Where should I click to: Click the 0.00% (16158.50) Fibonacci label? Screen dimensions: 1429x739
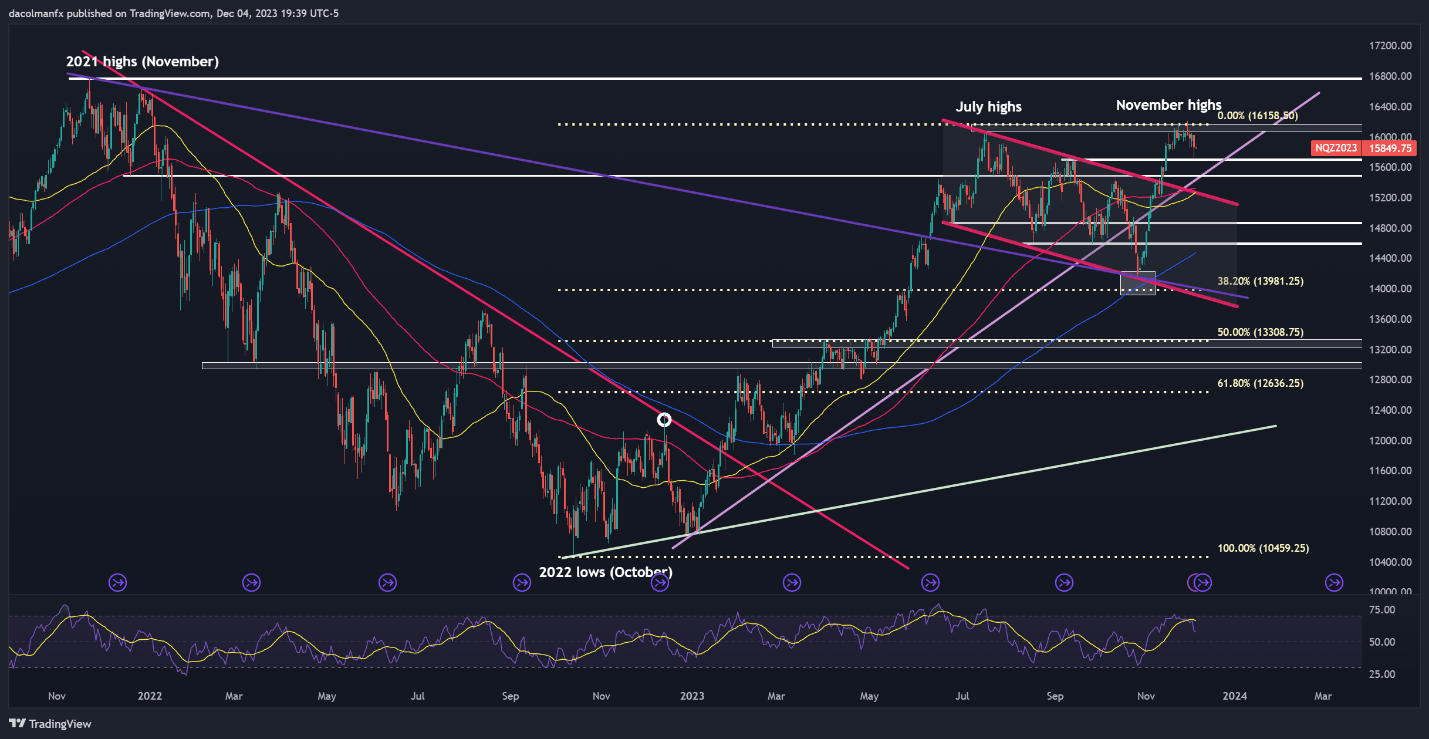pyautogui.click(x=1257, y=116)
